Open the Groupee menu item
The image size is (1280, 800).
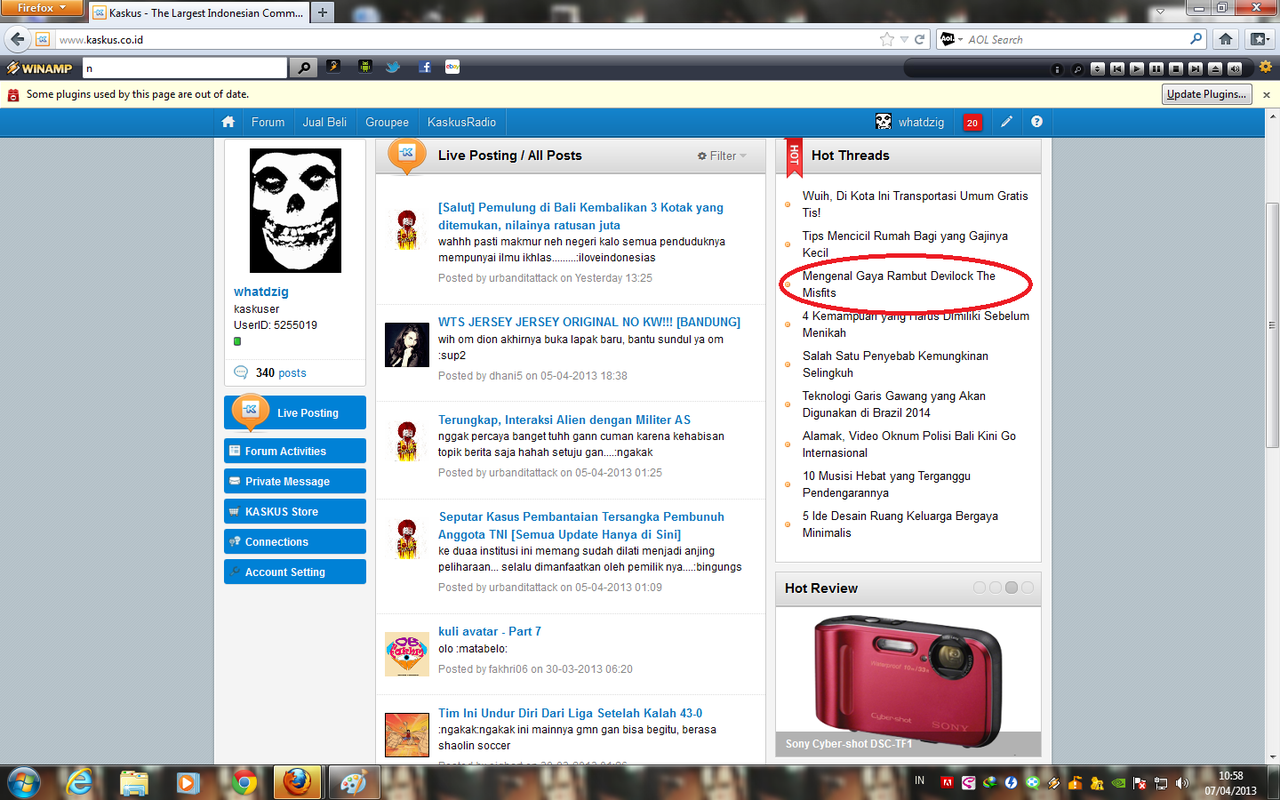coord(387,122)
